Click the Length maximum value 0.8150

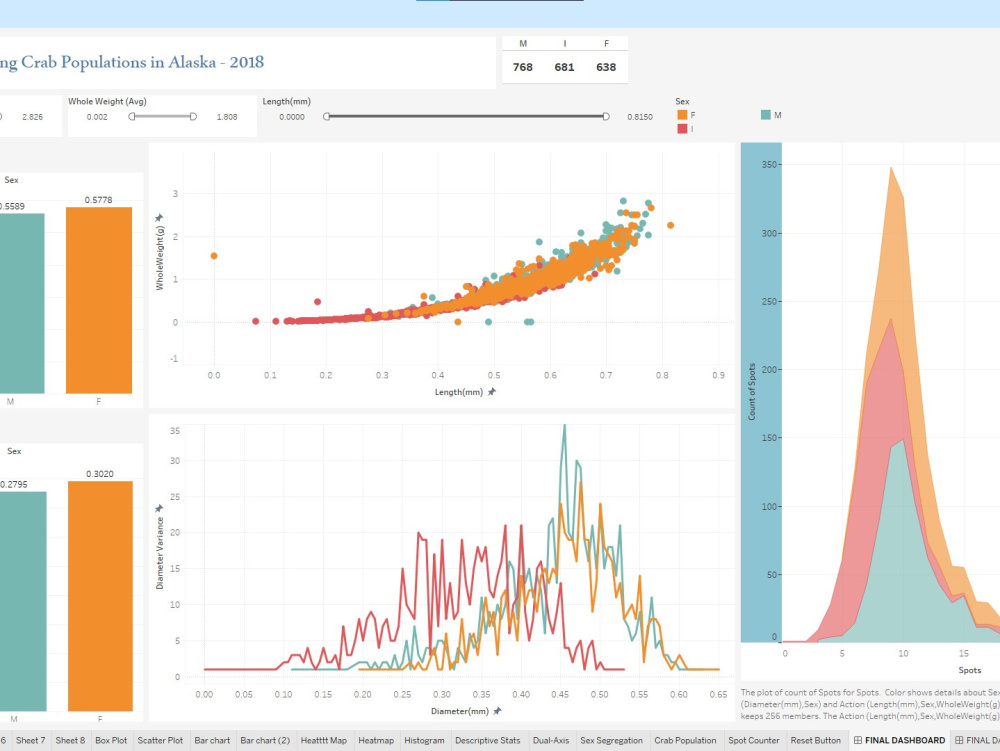640,117
